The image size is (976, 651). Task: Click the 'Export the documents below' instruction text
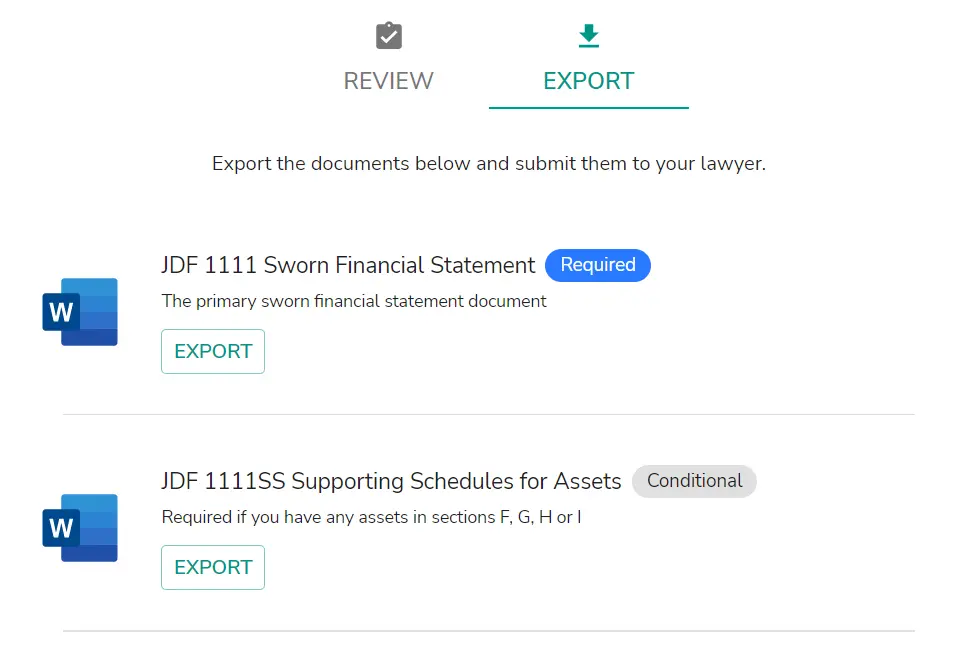pyautogui.click(x=489, y=164)
